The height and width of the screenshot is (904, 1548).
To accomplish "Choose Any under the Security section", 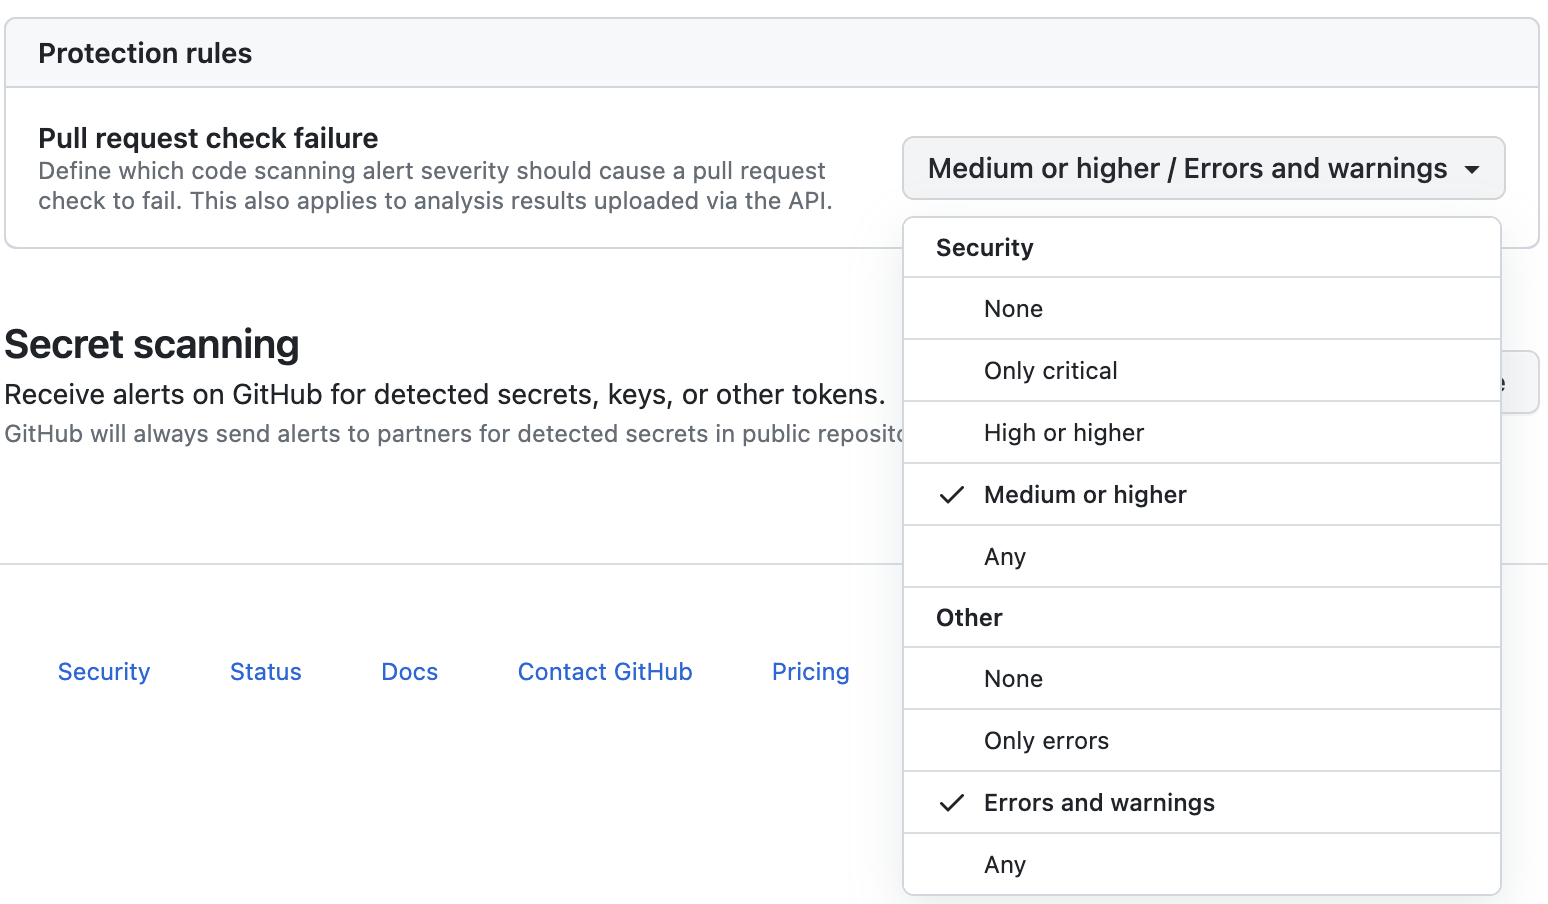I will pyautogui.click(x=1202, y=557).
